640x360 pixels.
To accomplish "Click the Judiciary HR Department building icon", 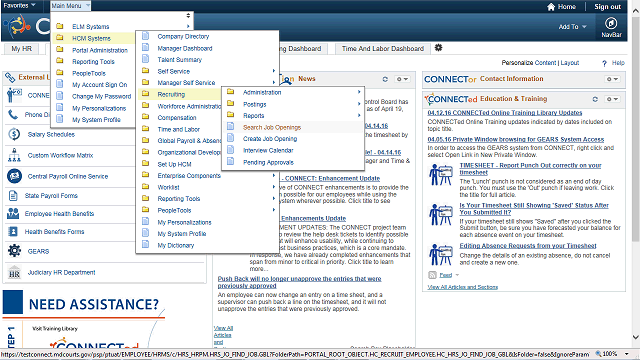I will (14, 272).
